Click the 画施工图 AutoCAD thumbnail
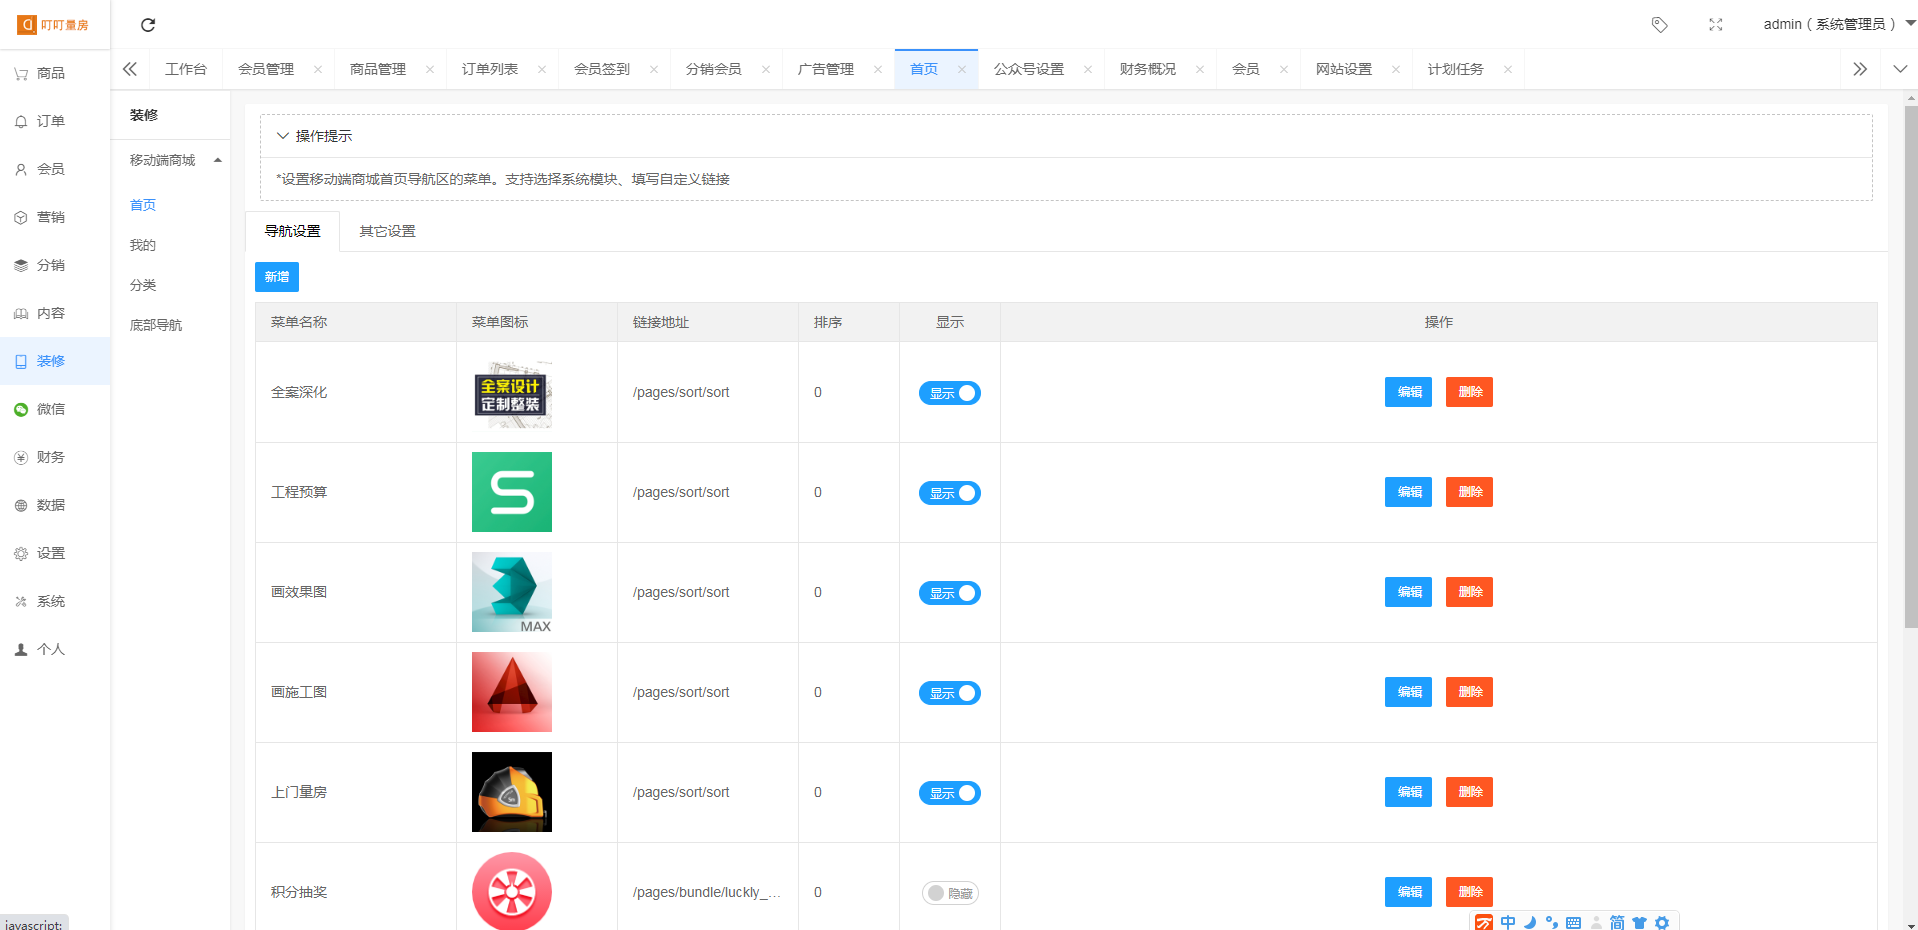The height and width of the screenshot is (930, 1918). [512, 692]
